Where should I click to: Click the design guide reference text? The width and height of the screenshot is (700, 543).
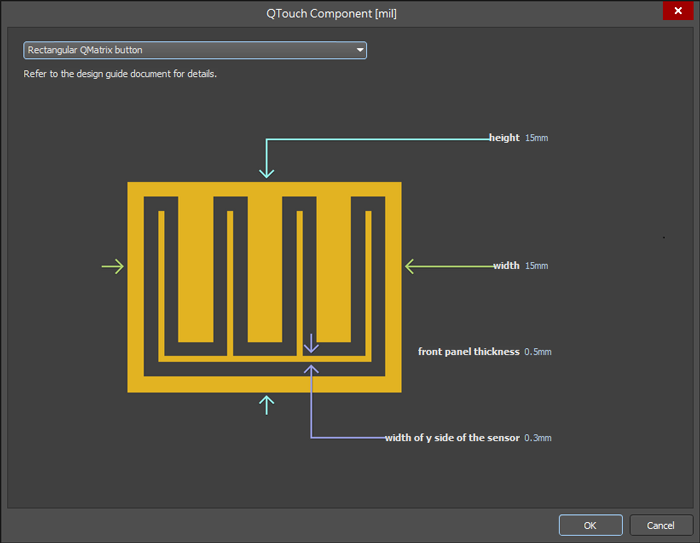(x=120, y=75)
